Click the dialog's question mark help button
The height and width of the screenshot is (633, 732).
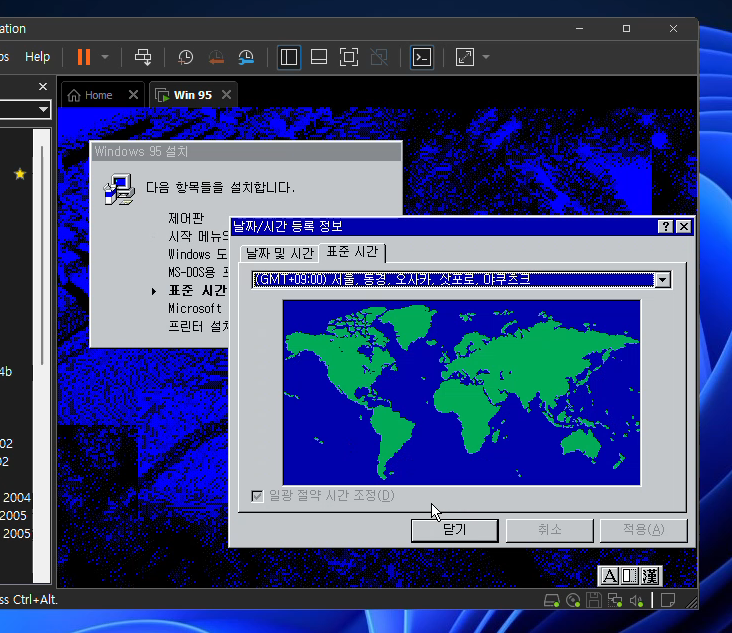click(665, 227)
